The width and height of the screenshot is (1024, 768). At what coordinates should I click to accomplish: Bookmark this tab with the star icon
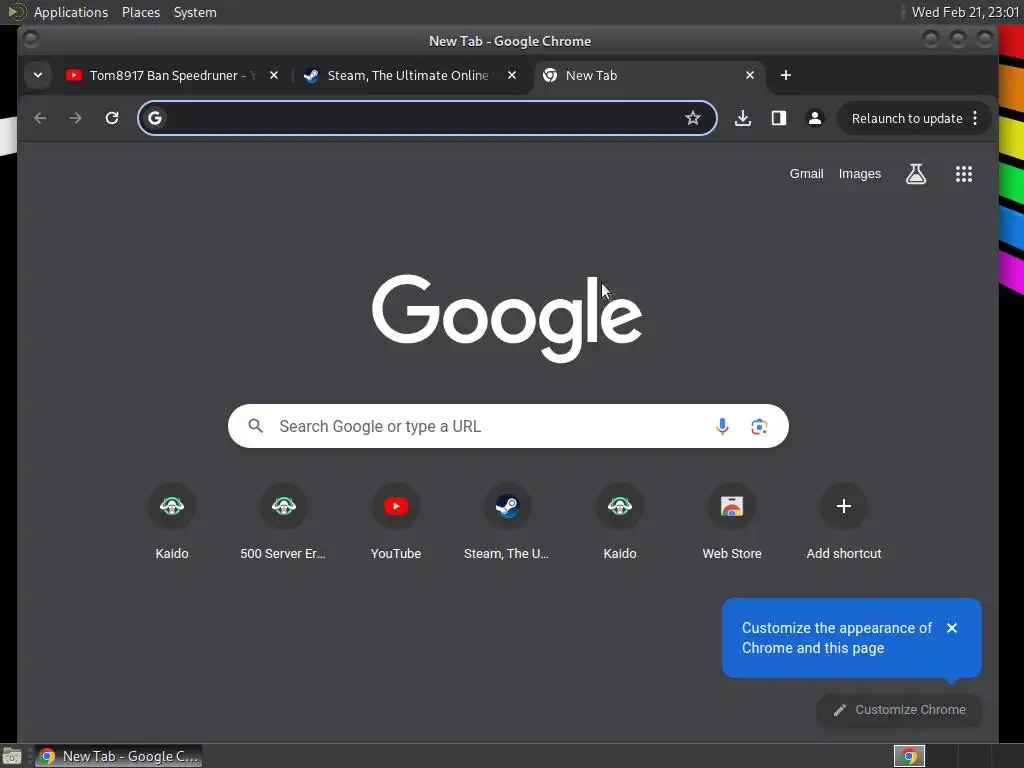[x=692, y=118]
